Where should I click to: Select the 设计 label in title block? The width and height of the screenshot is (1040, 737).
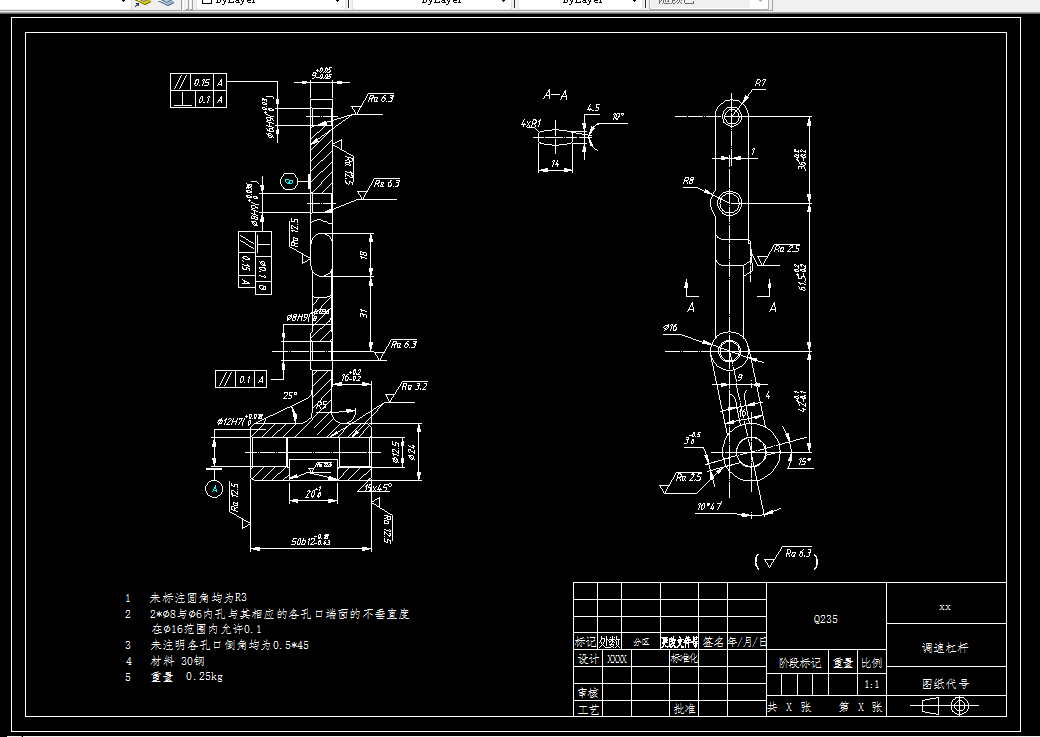[588, 659]
